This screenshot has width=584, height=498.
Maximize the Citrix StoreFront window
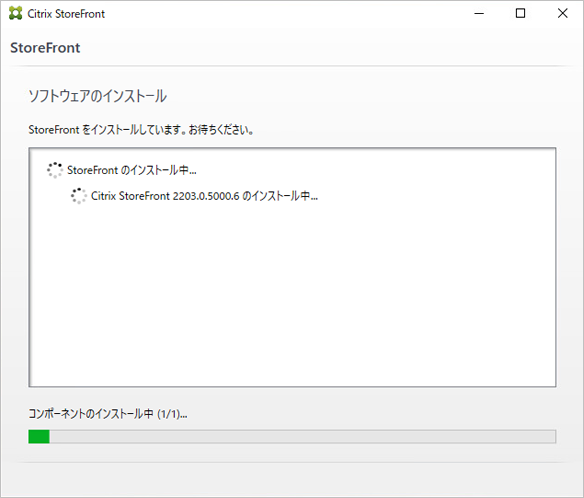(520, 13)
